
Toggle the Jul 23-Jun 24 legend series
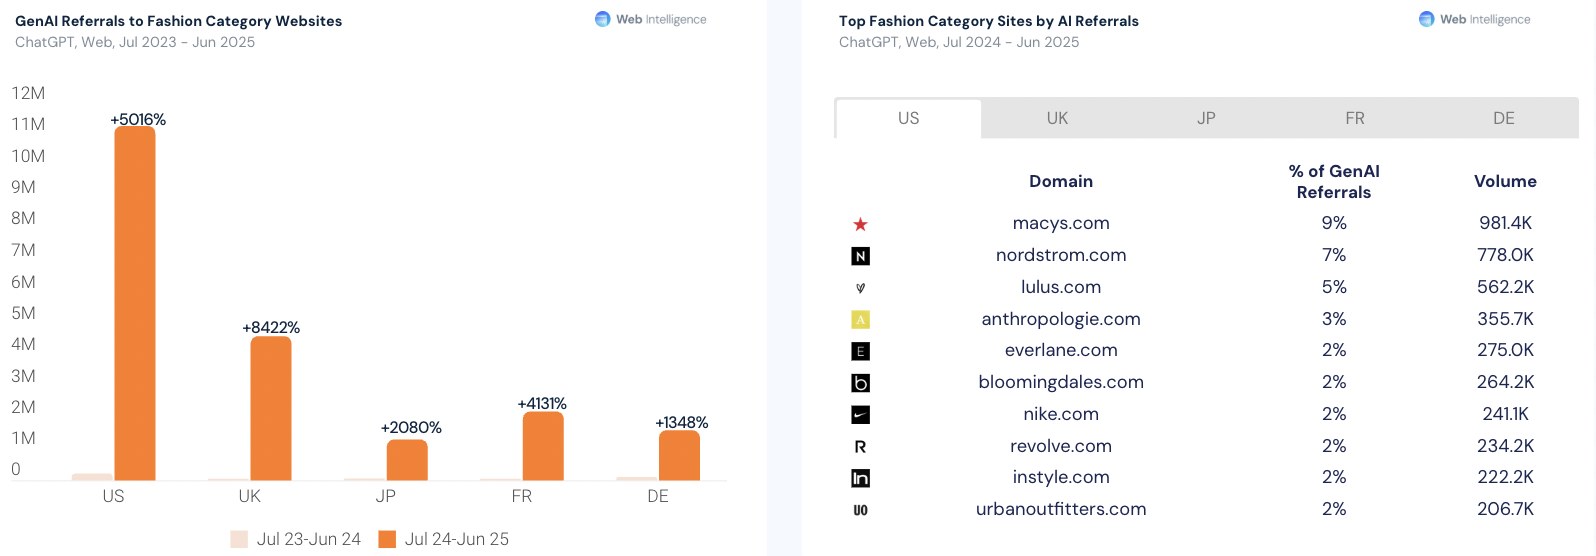pos(296,539)
